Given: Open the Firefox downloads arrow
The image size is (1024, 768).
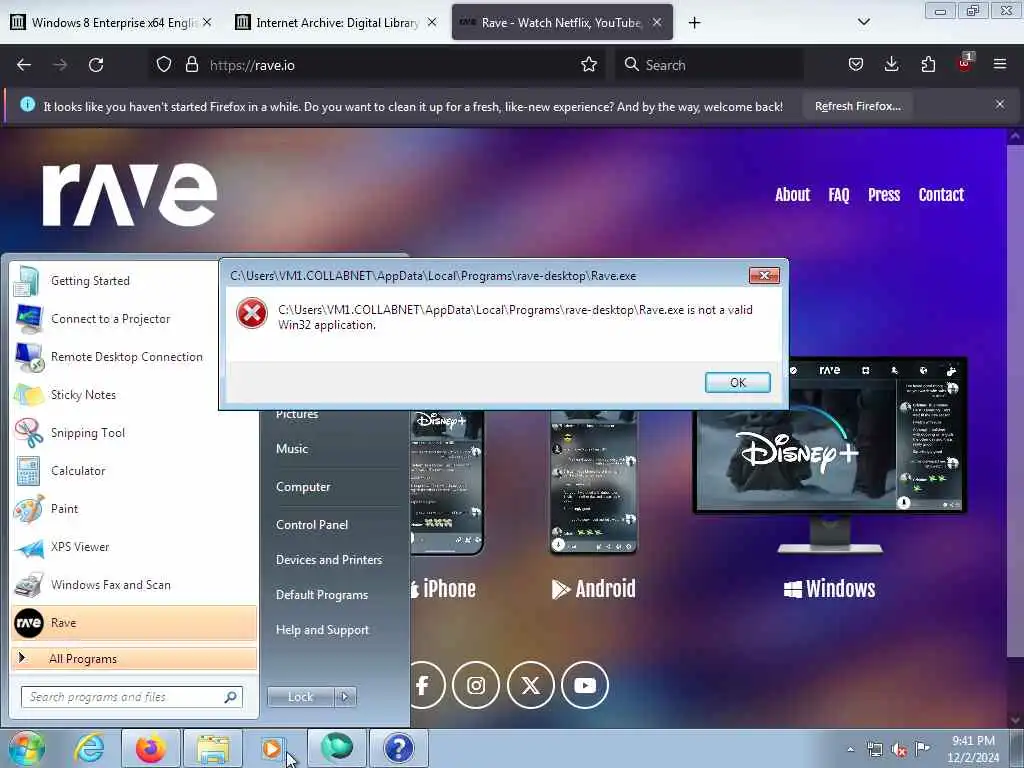Looking at the screenshot, I should pos(891,64).
